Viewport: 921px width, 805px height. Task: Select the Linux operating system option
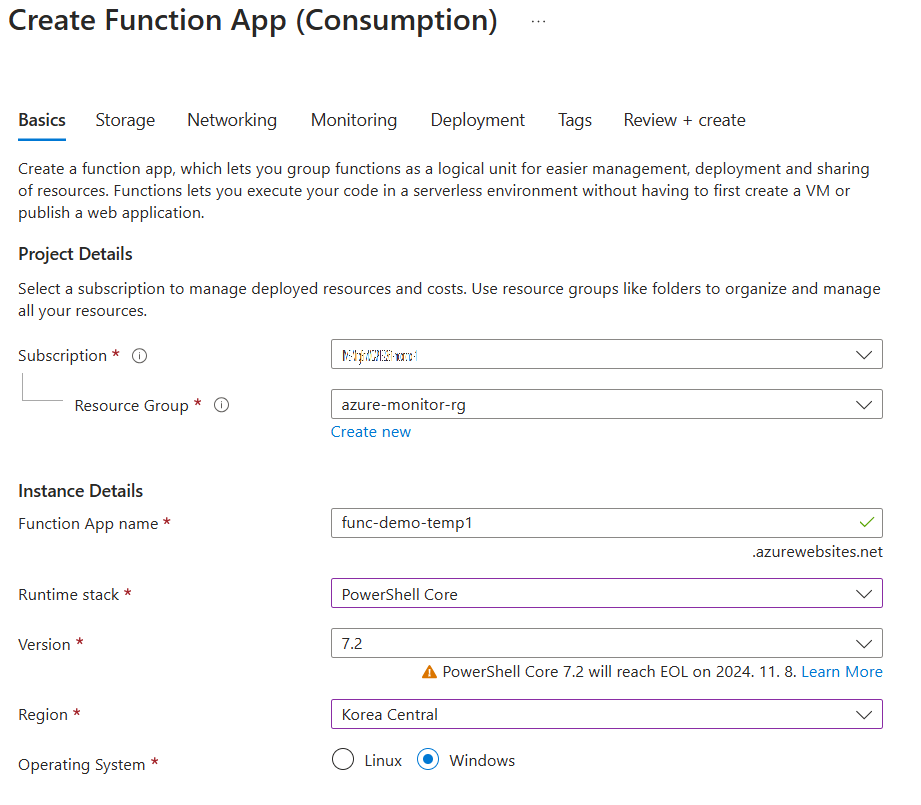(343, 760)
